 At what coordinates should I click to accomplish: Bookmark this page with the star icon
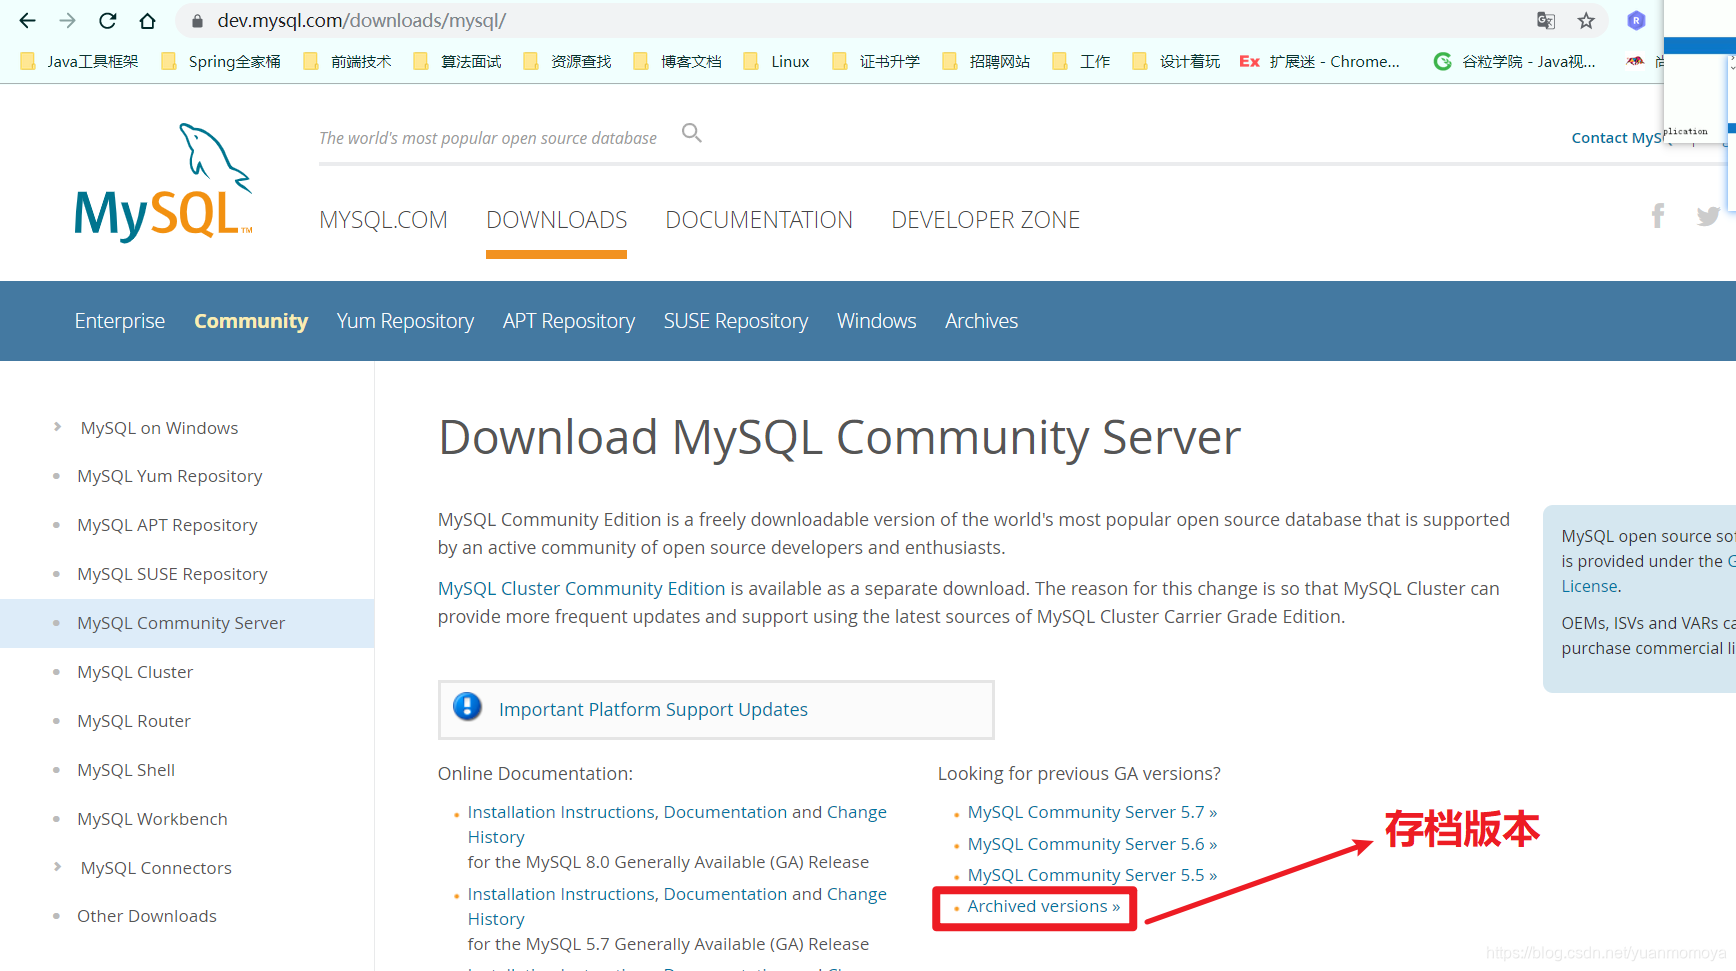[x=1586, y=20]
